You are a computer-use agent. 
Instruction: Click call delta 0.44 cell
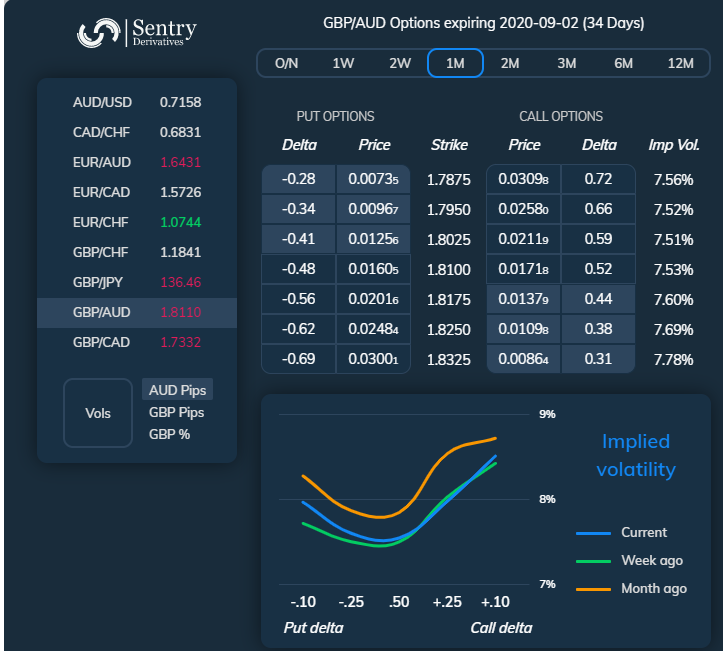tap(598, 299)
